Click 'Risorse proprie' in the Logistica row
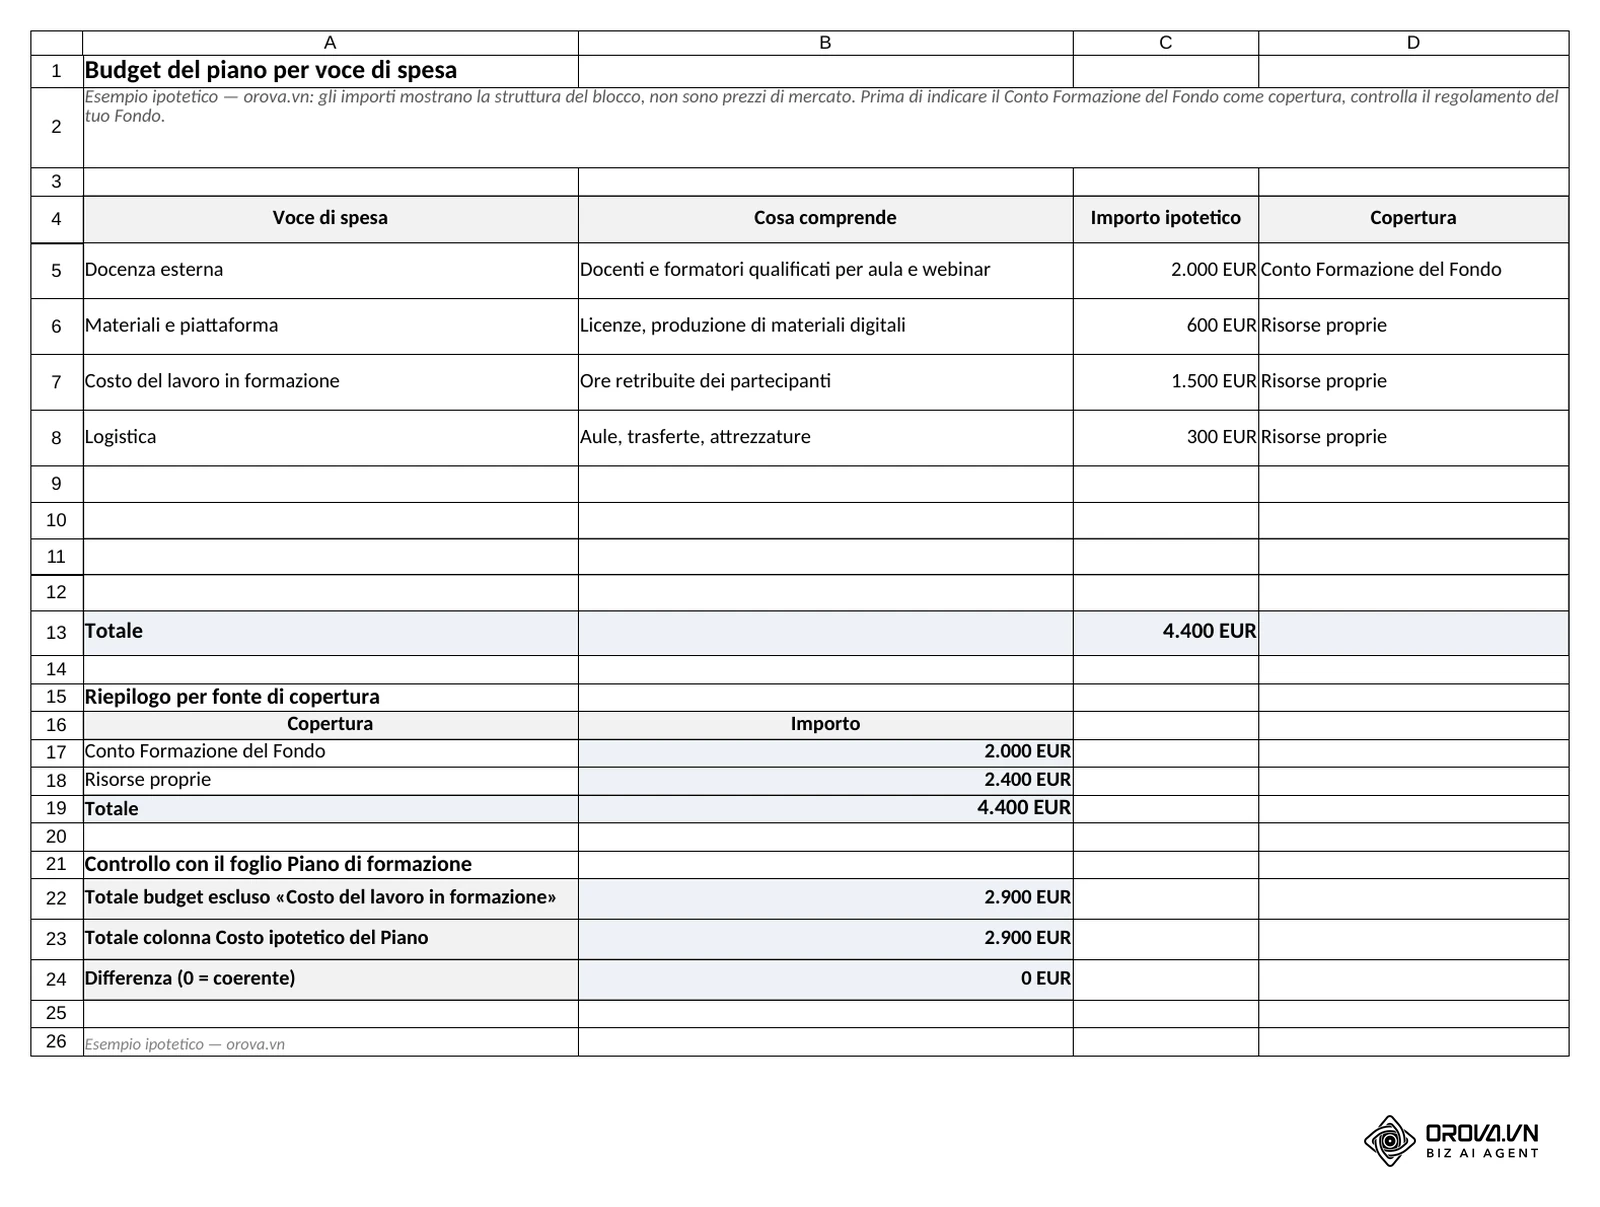This screenshot has width=1600, height=1207. pyautogui.click(x=1323, y=437)
